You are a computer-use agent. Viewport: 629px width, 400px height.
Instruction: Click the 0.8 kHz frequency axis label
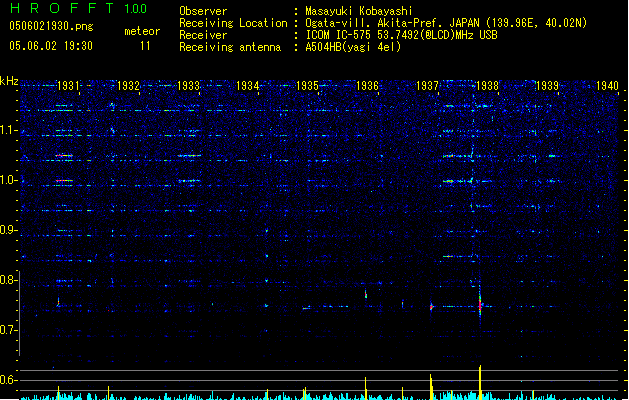point(9,280)
